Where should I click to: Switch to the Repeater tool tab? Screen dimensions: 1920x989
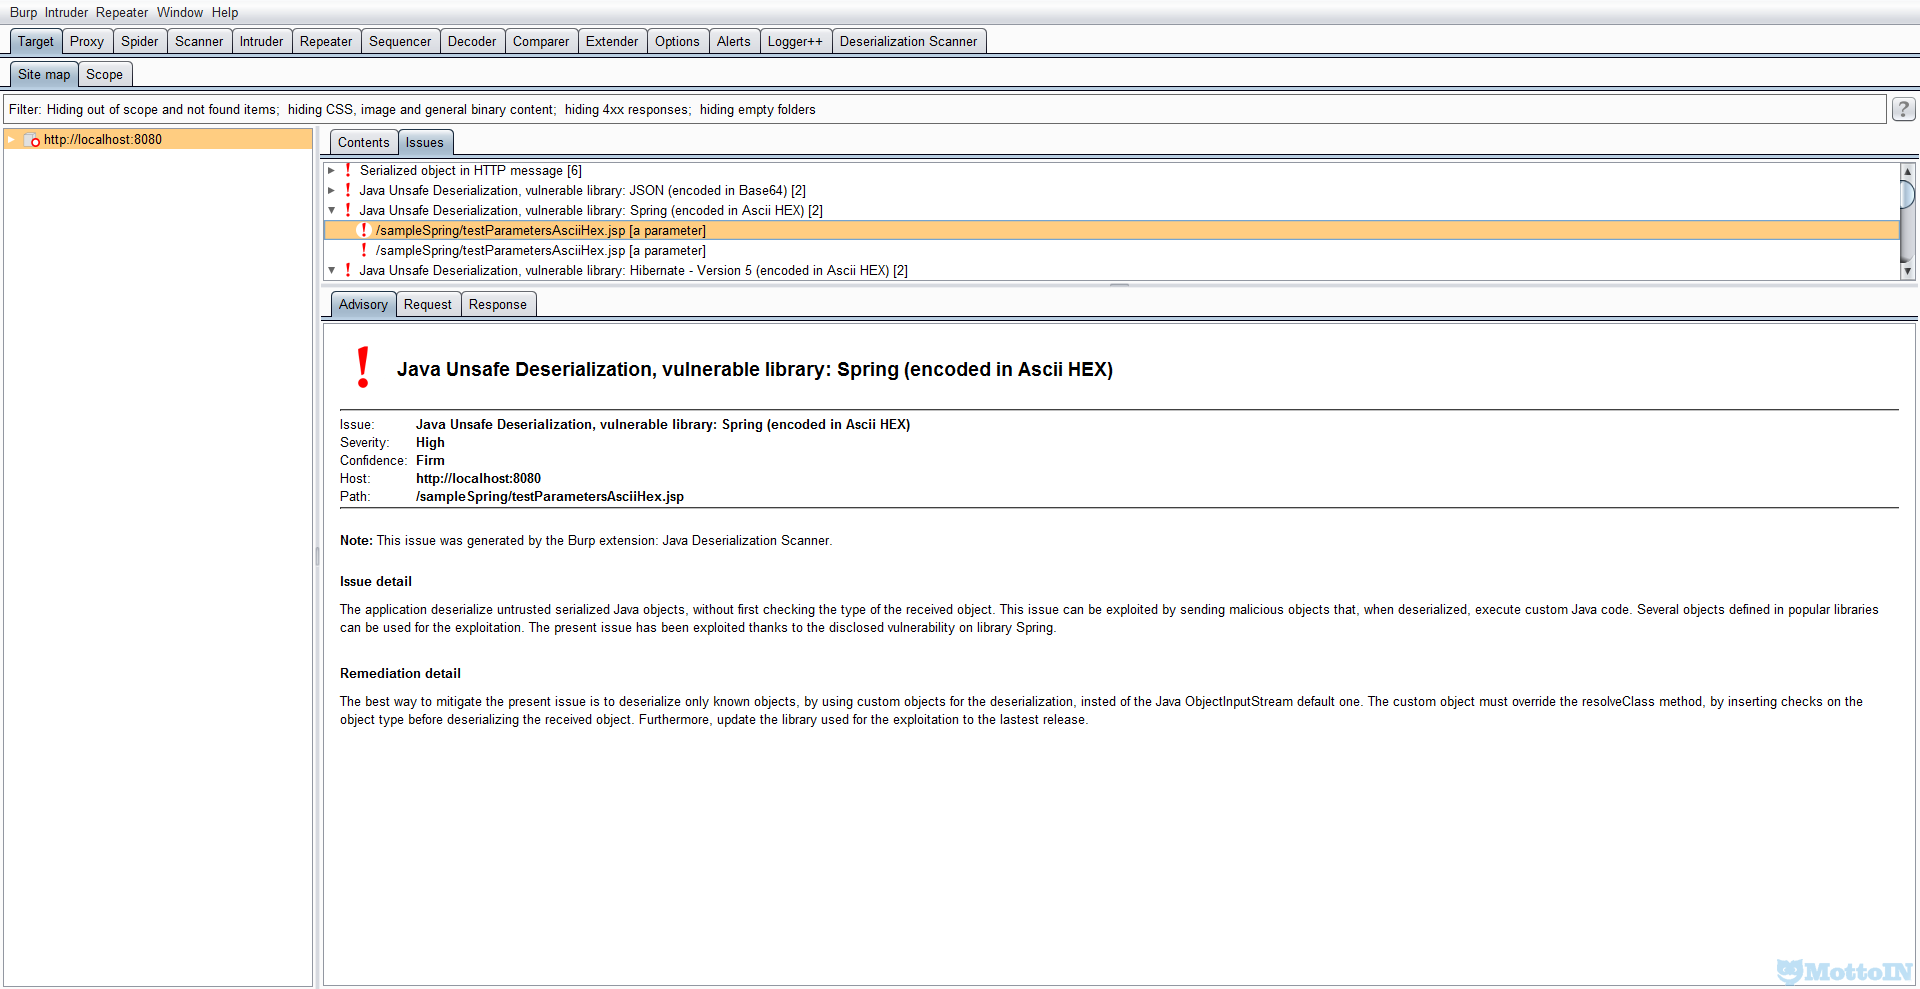coord(326,41)
